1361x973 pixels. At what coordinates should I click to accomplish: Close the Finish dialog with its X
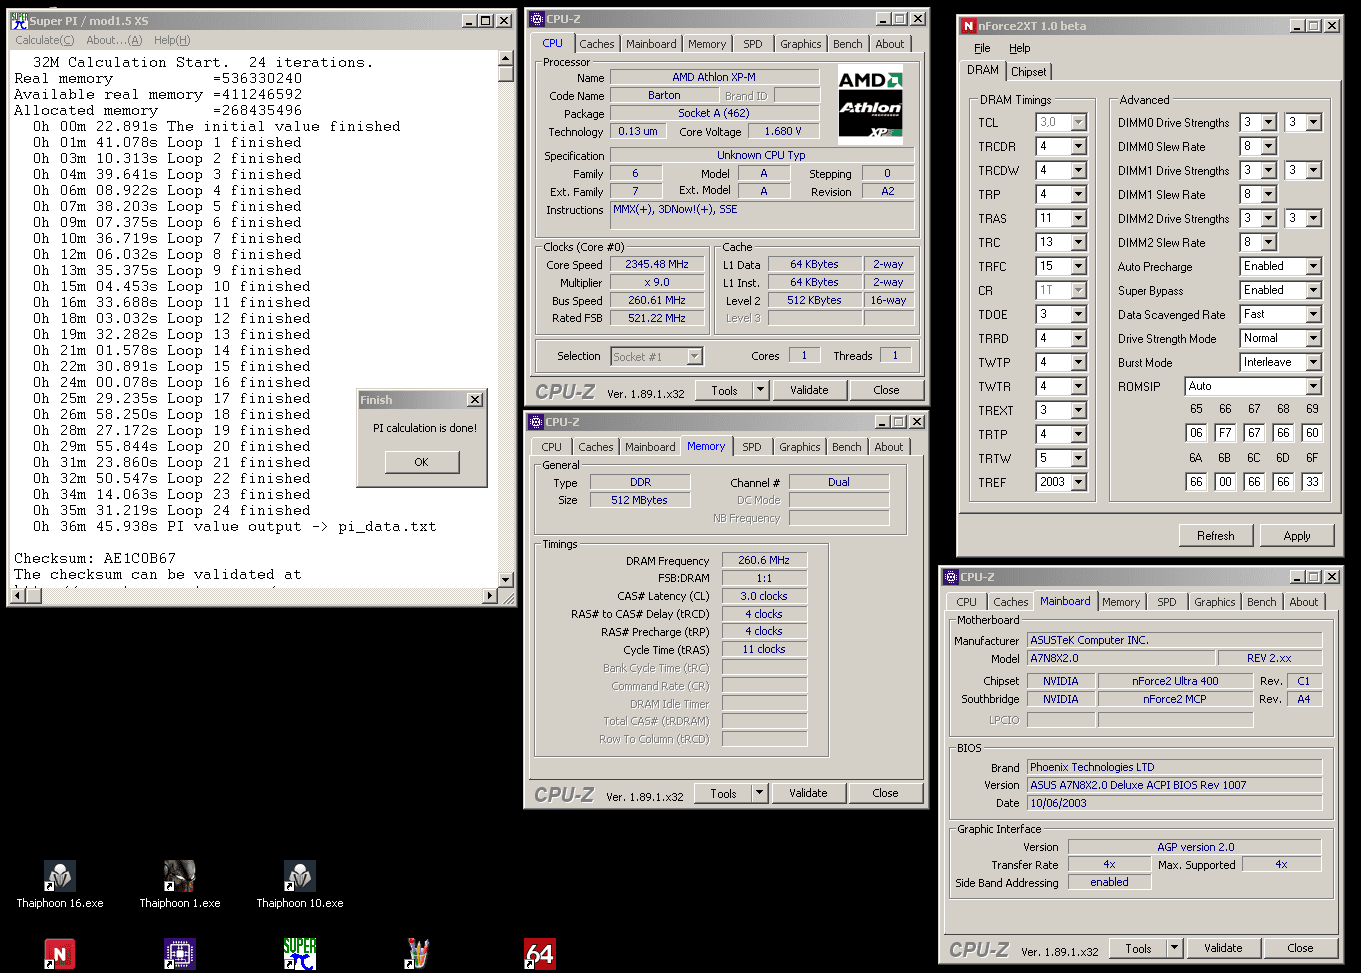pos(475,400)
